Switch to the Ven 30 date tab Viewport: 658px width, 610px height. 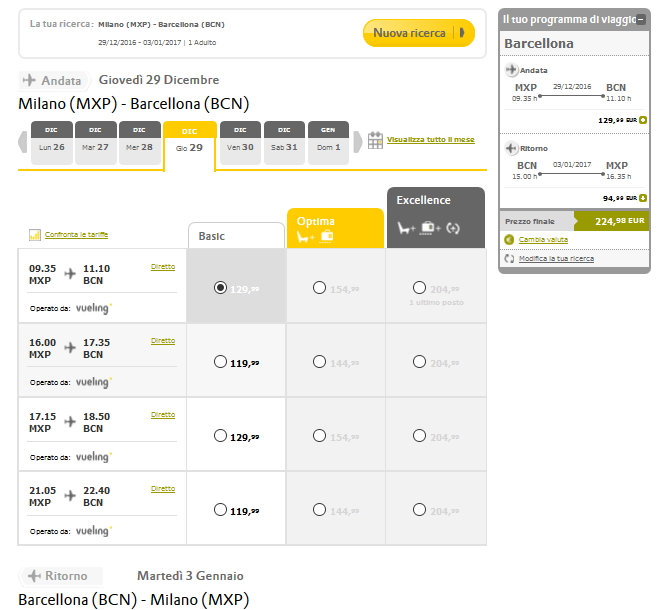[240, 142]
